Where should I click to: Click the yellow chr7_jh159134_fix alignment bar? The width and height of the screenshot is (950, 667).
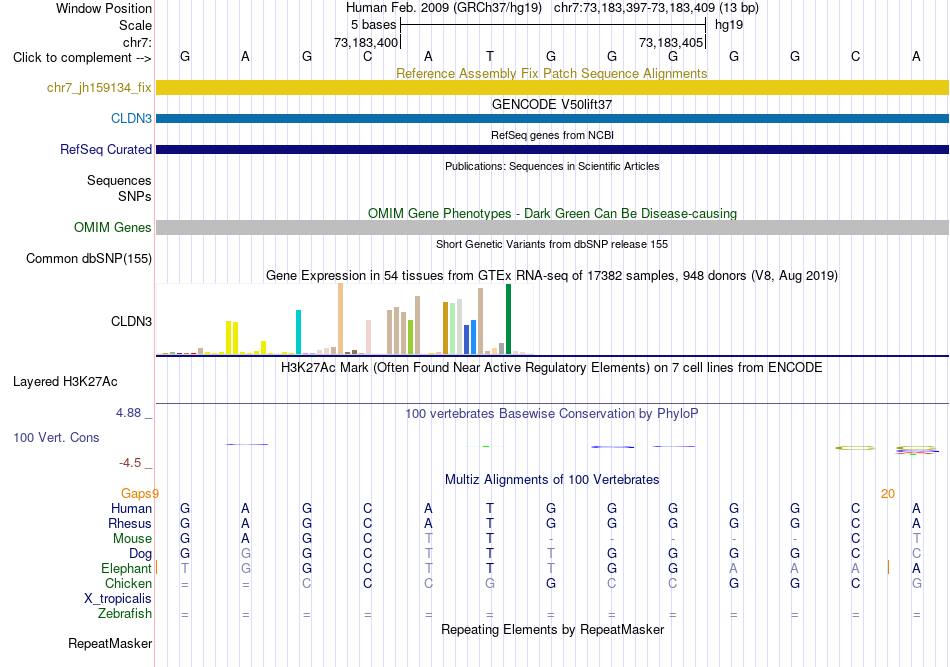552,87
